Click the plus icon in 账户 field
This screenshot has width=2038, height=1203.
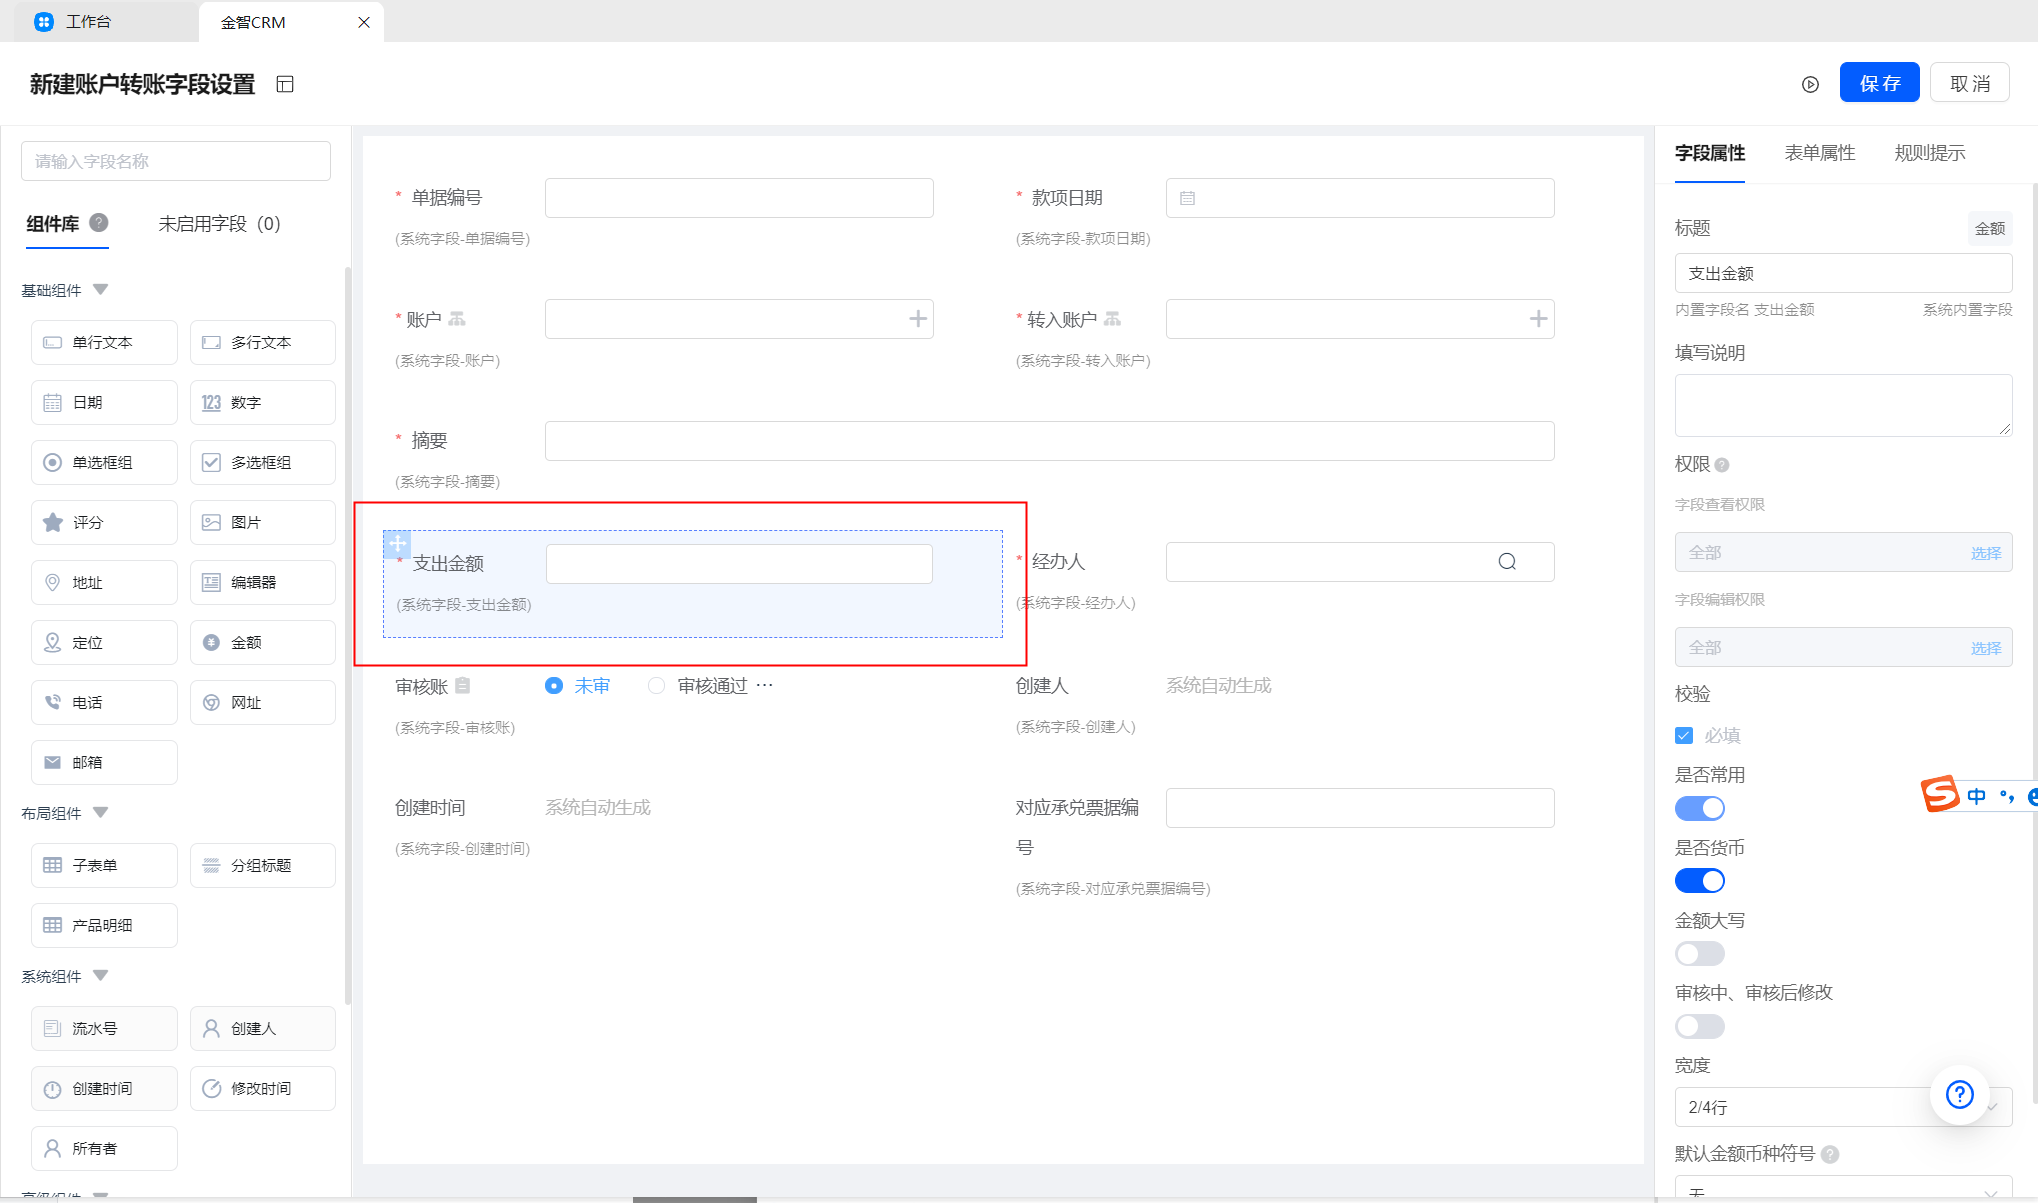[917, 319]
